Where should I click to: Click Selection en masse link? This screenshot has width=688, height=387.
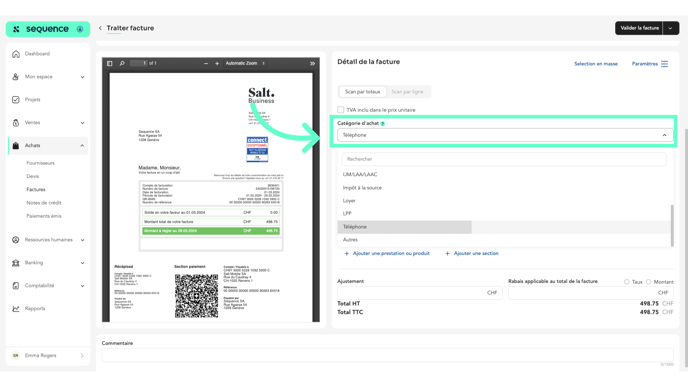pos(596,64)
